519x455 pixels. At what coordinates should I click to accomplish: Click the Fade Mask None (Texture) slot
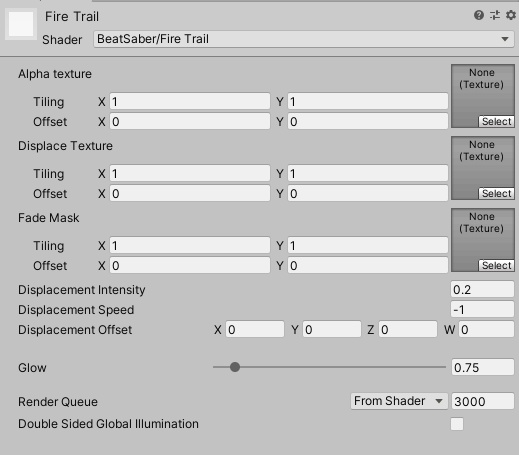pyautogui.click(x=483, y=240)
